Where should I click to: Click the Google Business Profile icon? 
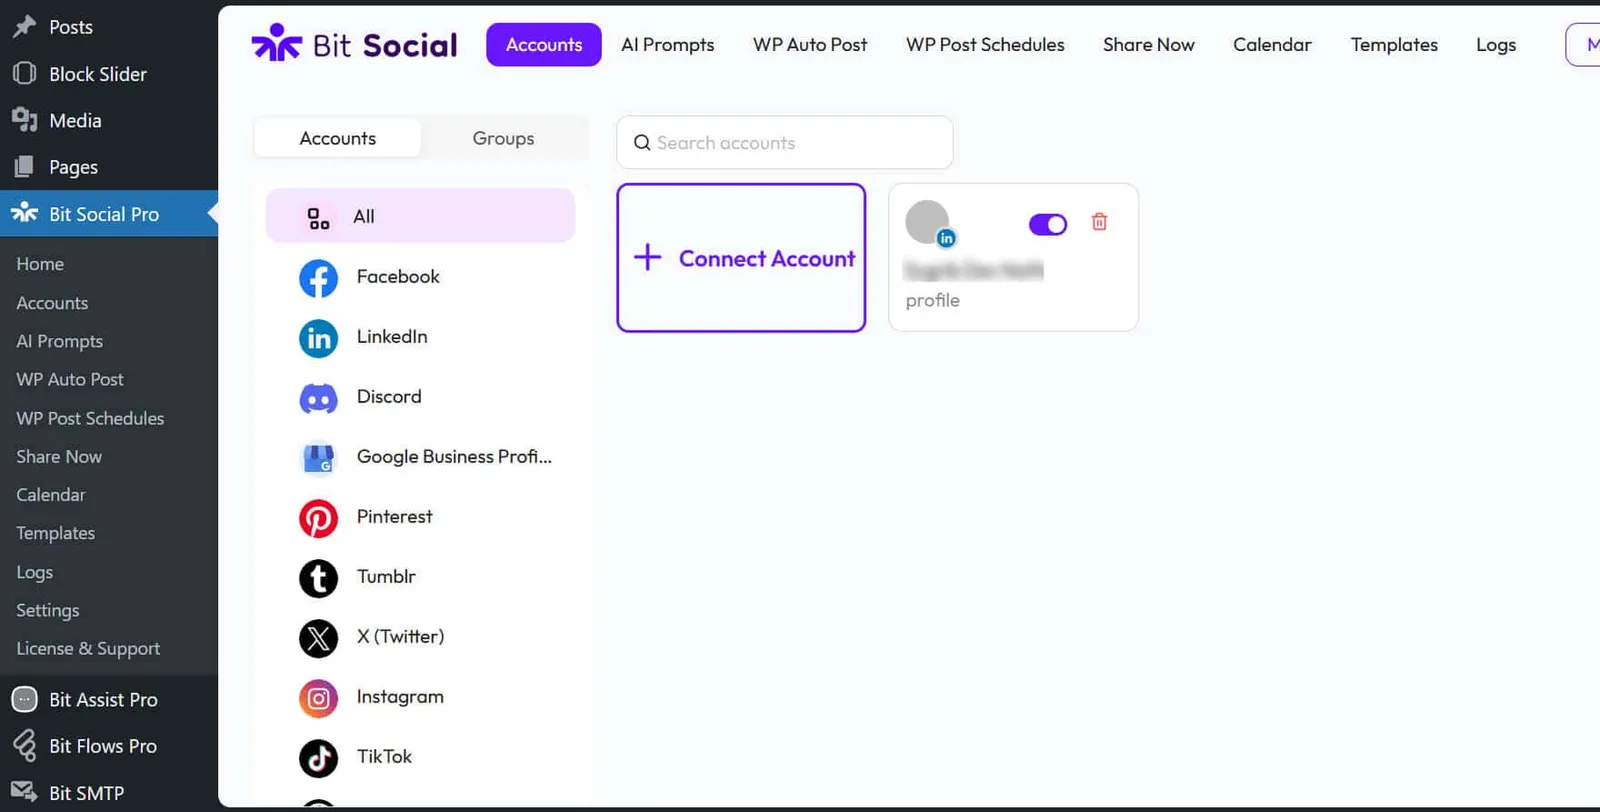tap(318, 458)
